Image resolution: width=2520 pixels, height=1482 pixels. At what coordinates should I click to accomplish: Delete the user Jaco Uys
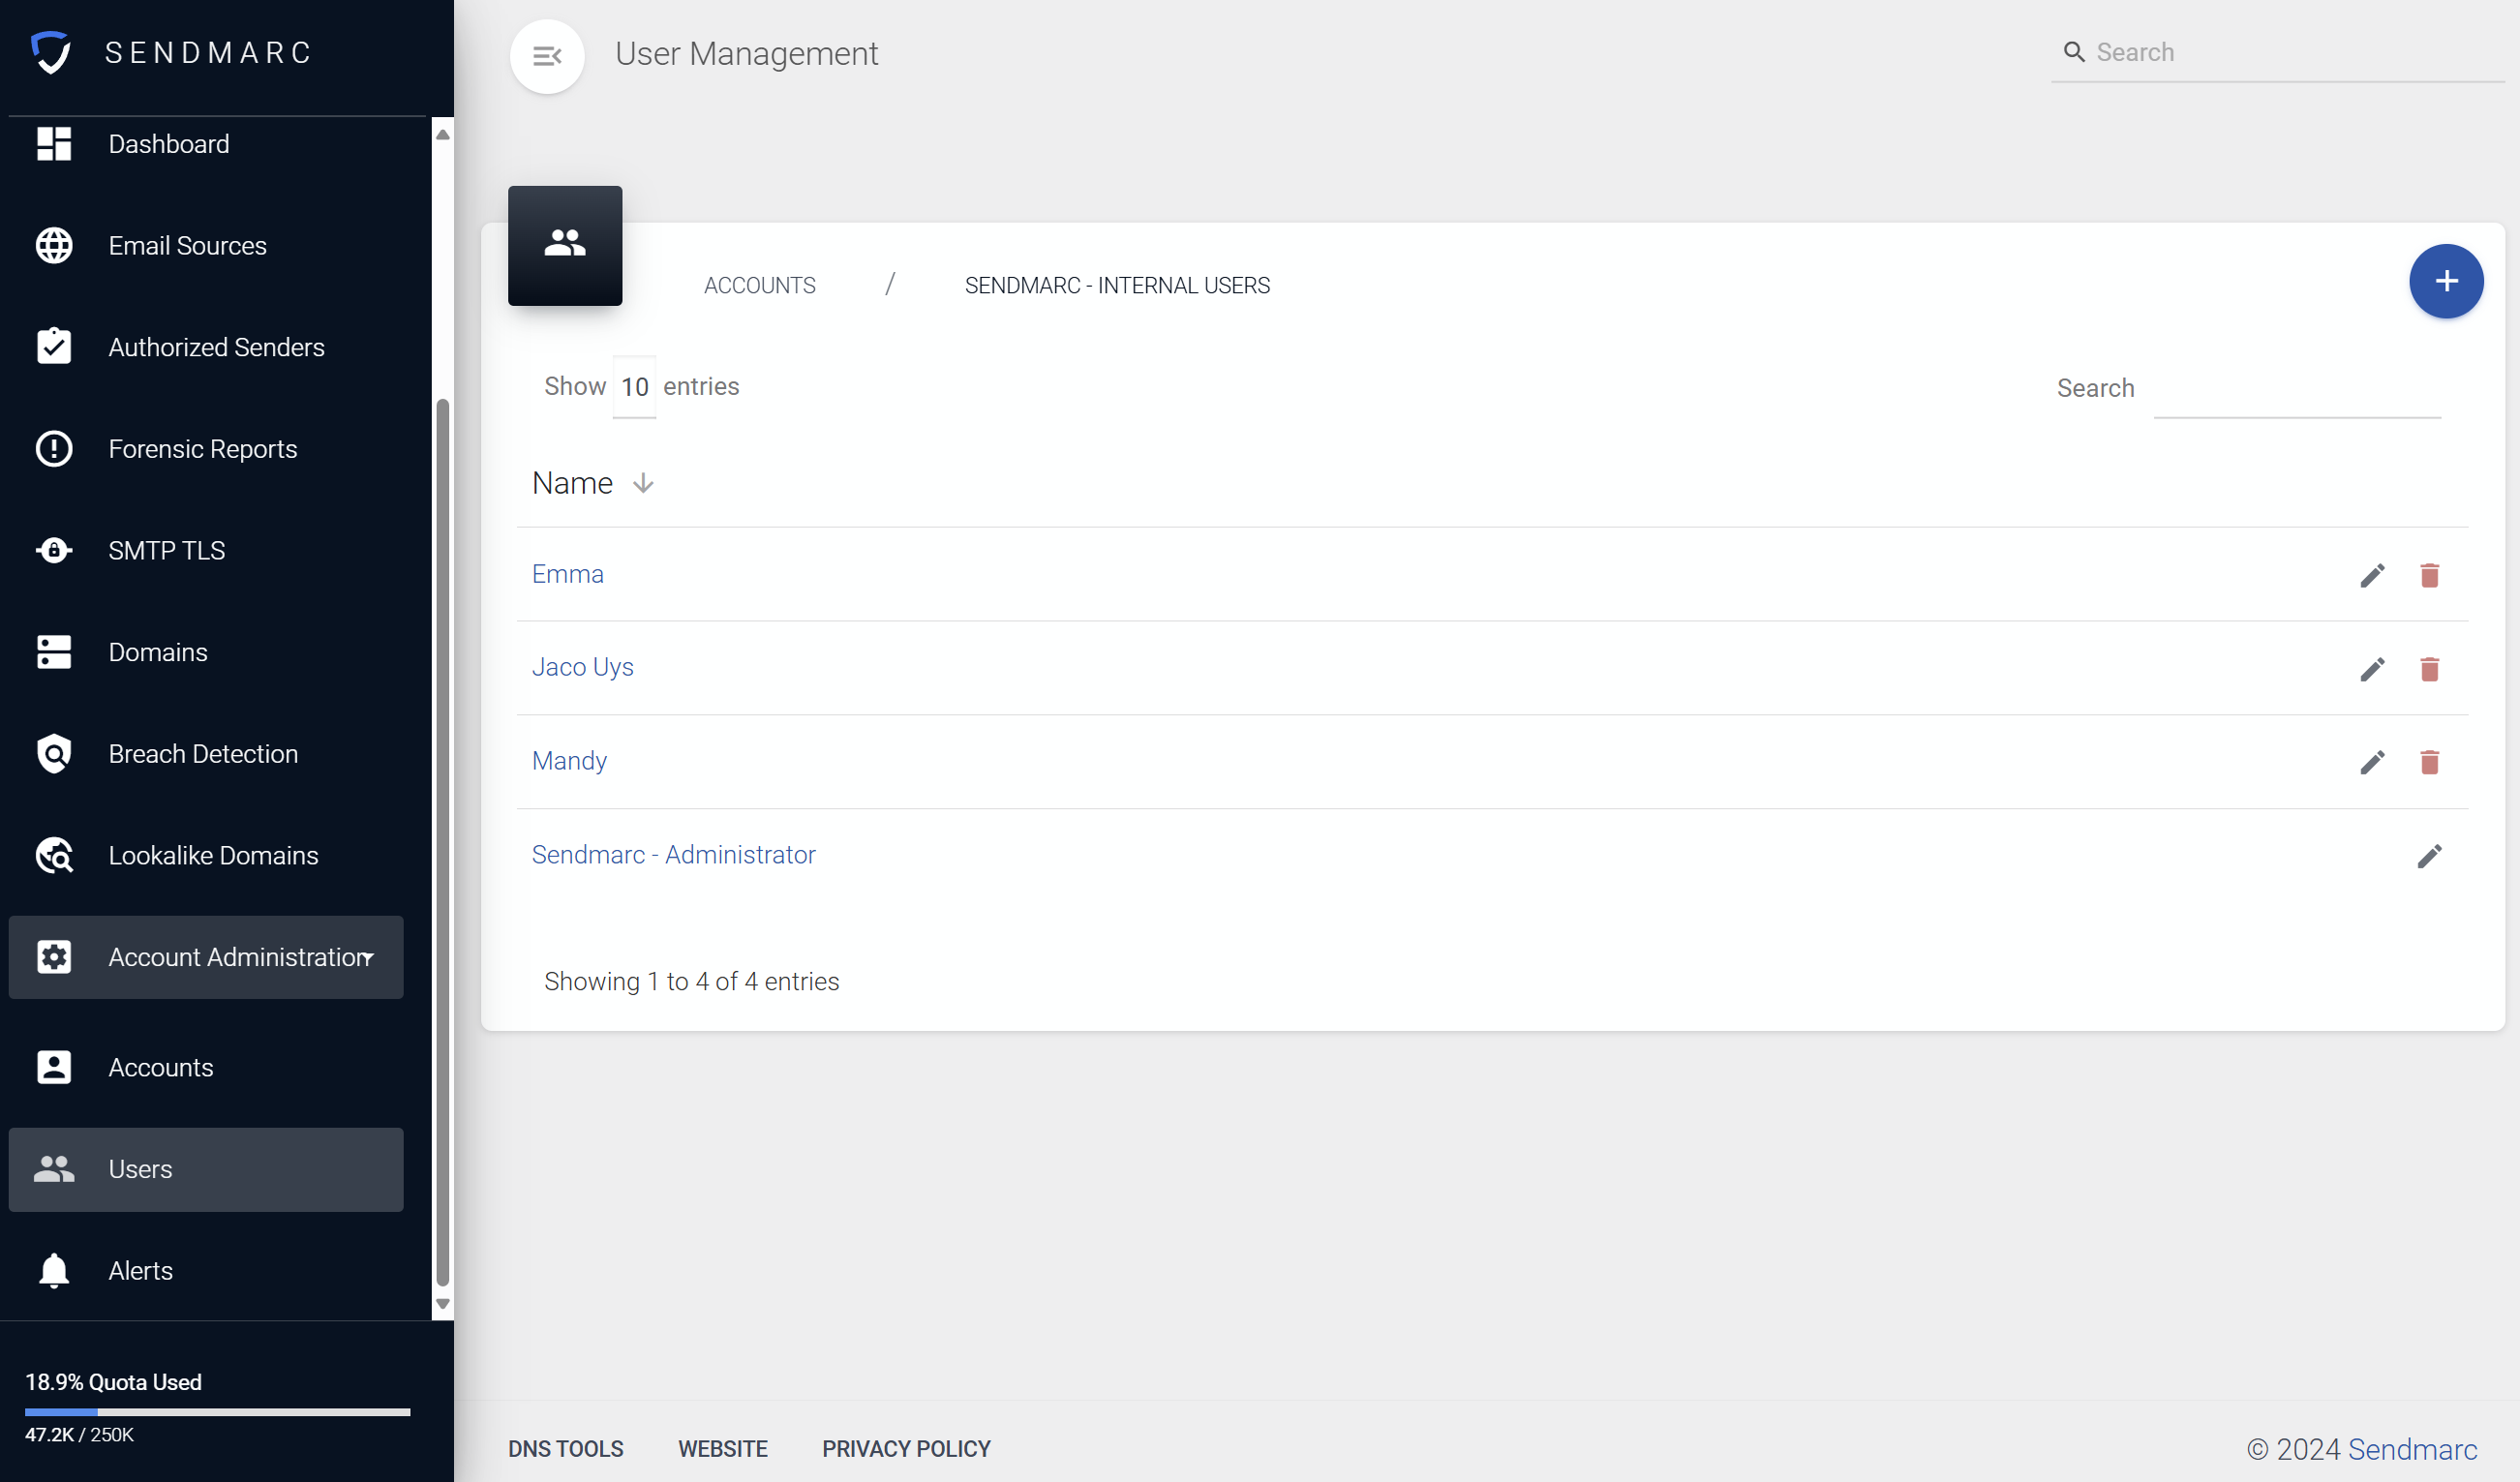pos(2430,669)
